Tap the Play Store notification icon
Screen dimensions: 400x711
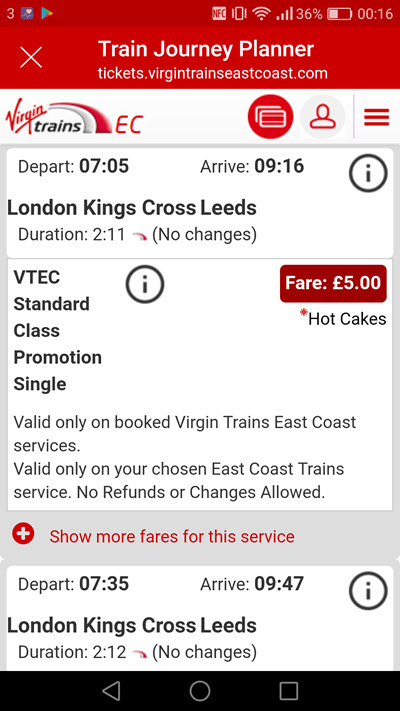tap(47, 14)
